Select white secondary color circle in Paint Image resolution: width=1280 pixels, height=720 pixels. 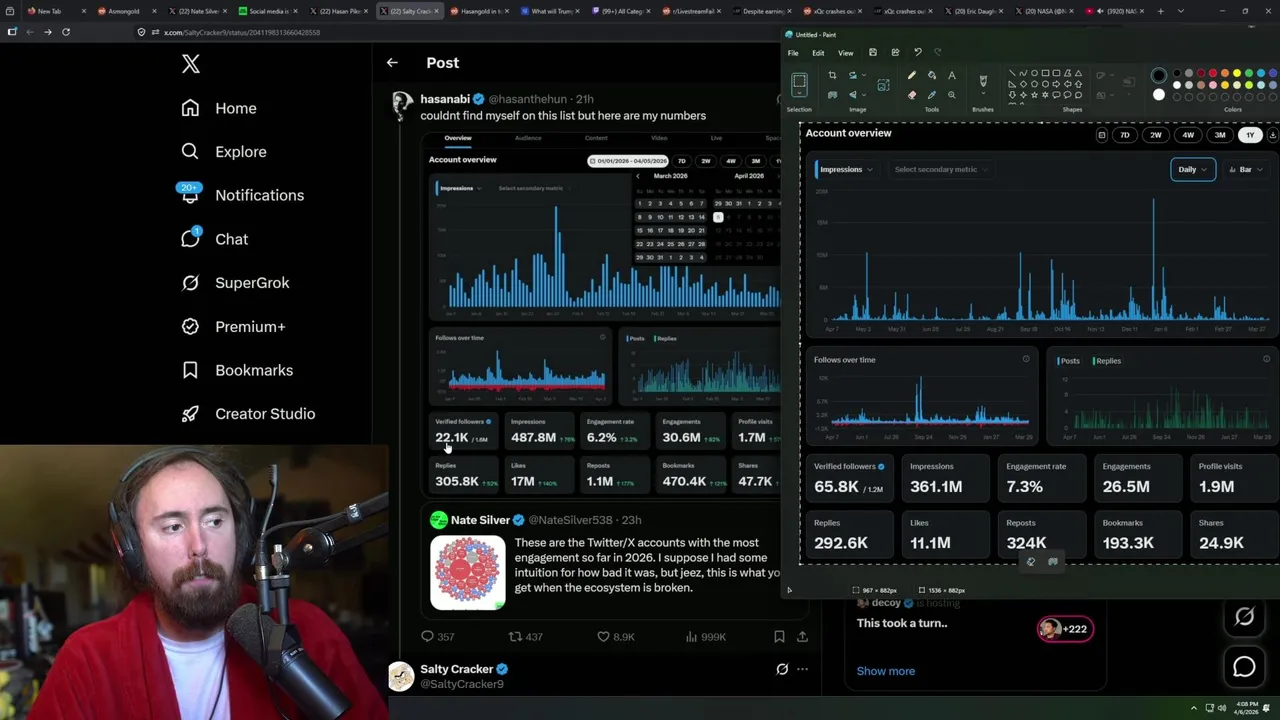1159,95
